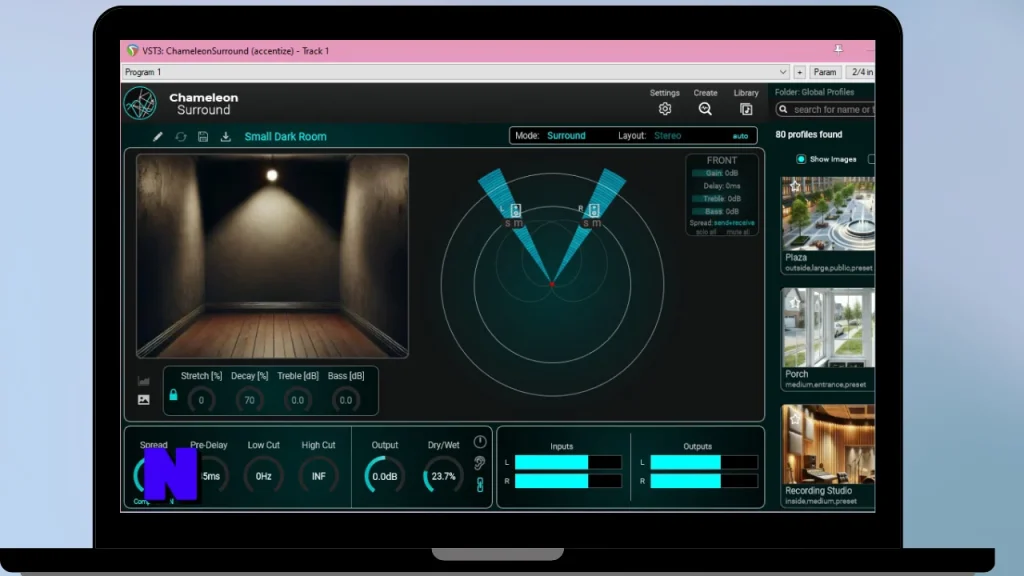Pin the plugin window on top

839,50
